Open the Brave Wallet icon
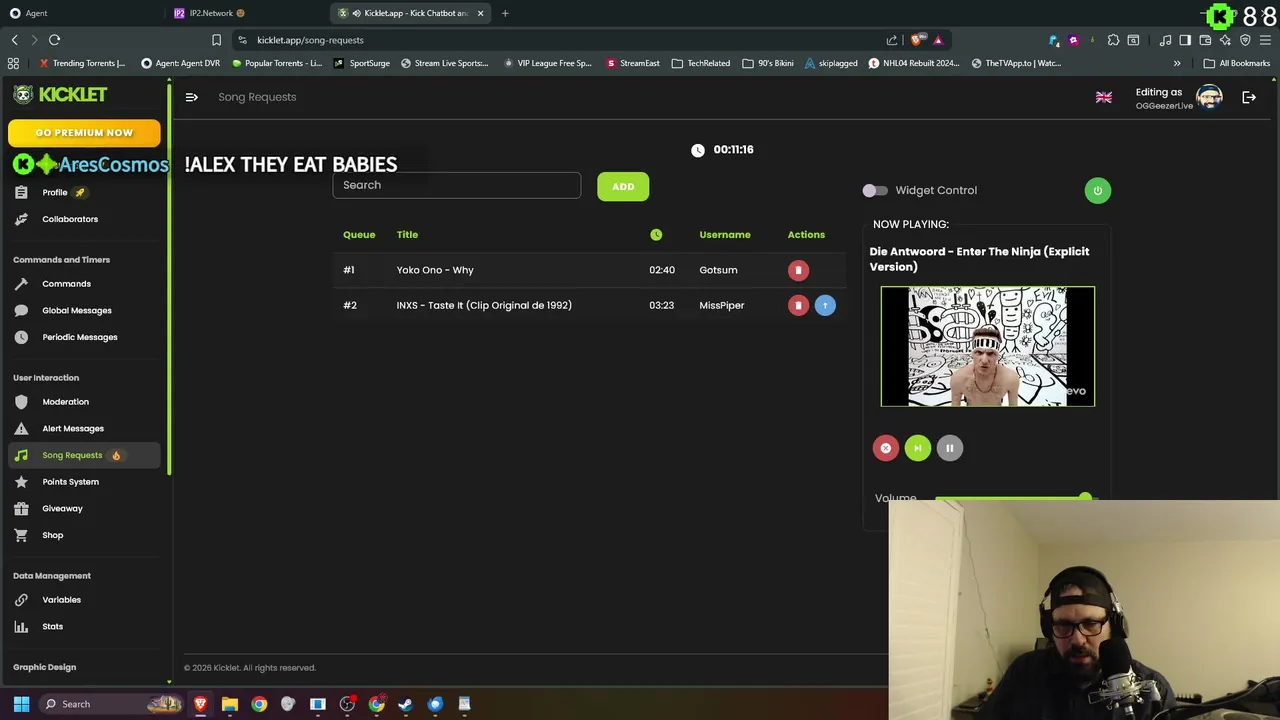 click(x=1205, y=40)
